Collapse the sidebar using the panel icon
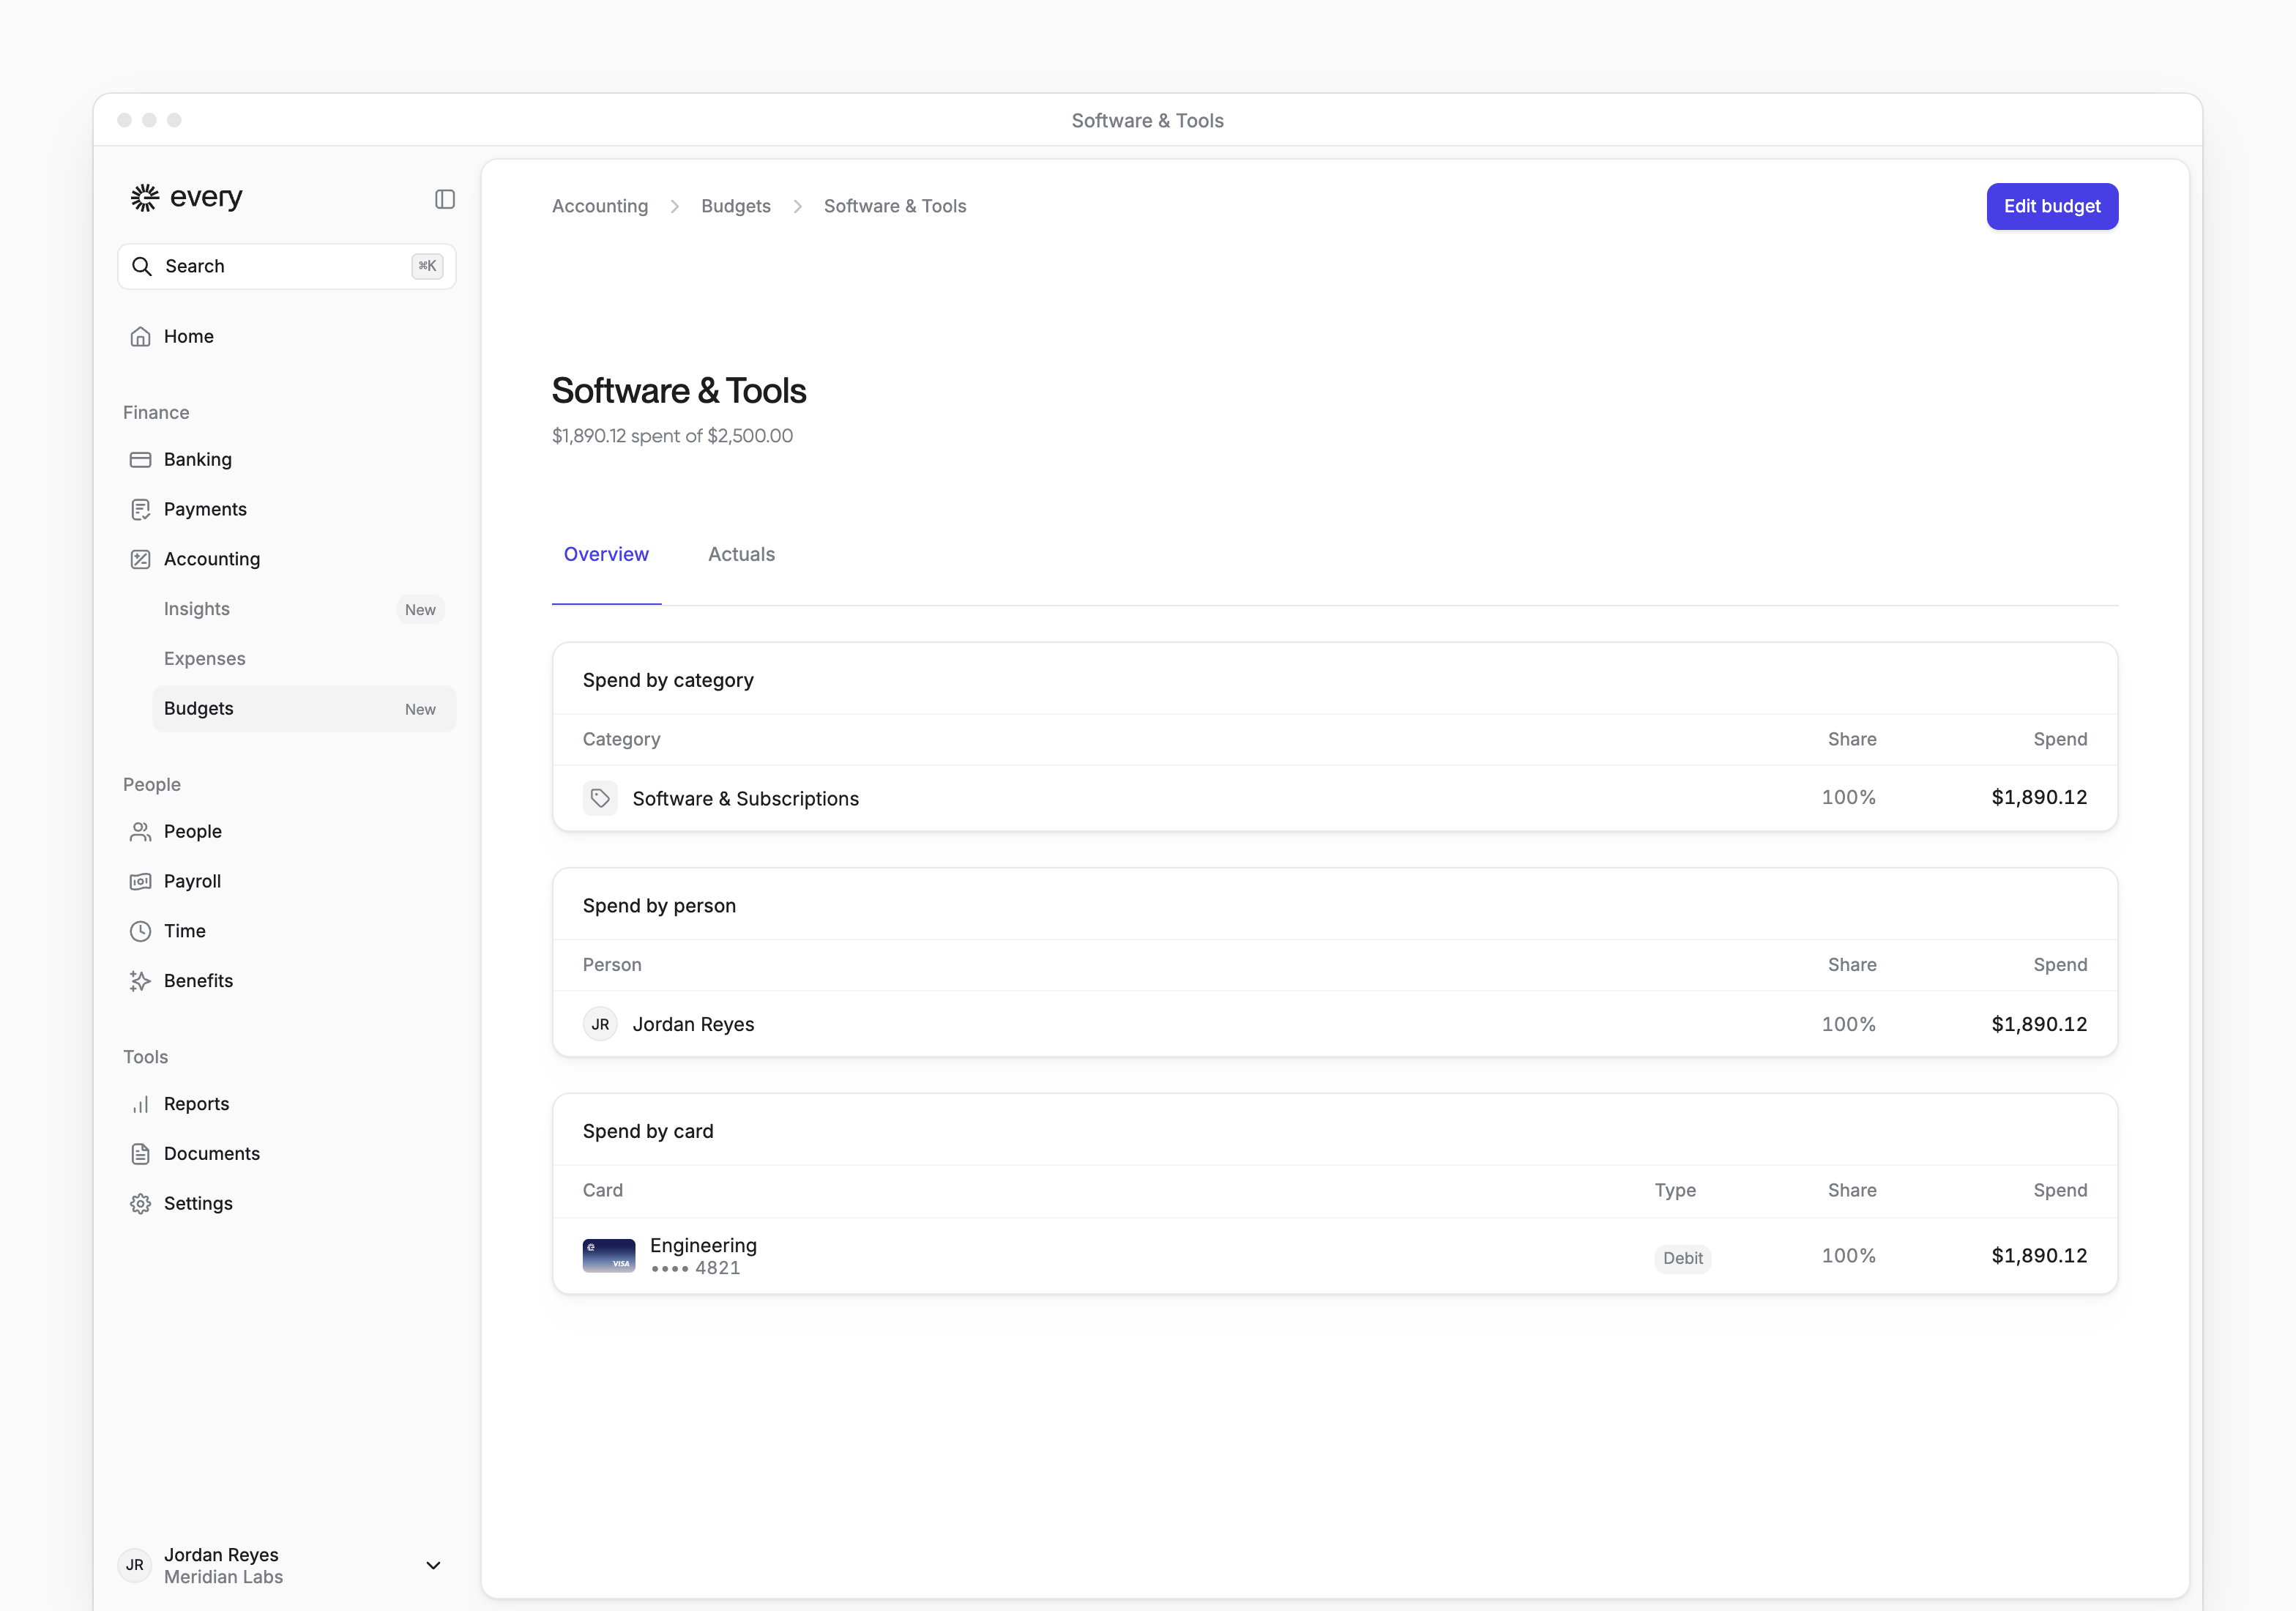This screenshot has width=2296, height=1611. 445,199
